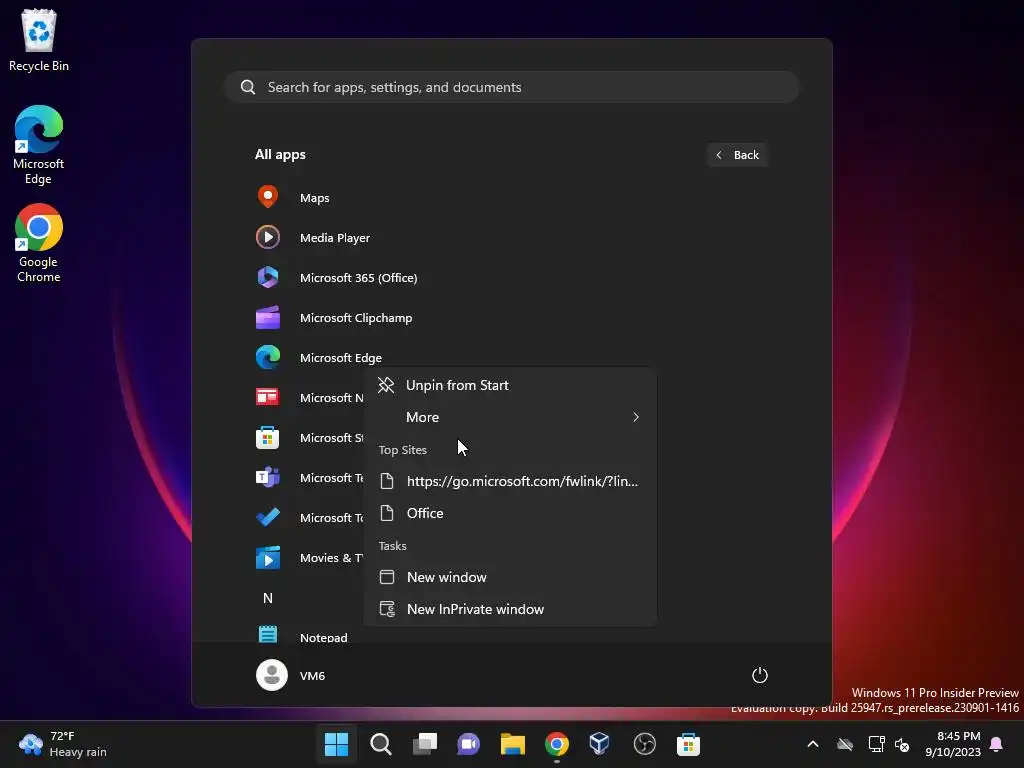Open the go.microsoft.com fwlink top site

[x=510, y=481]
